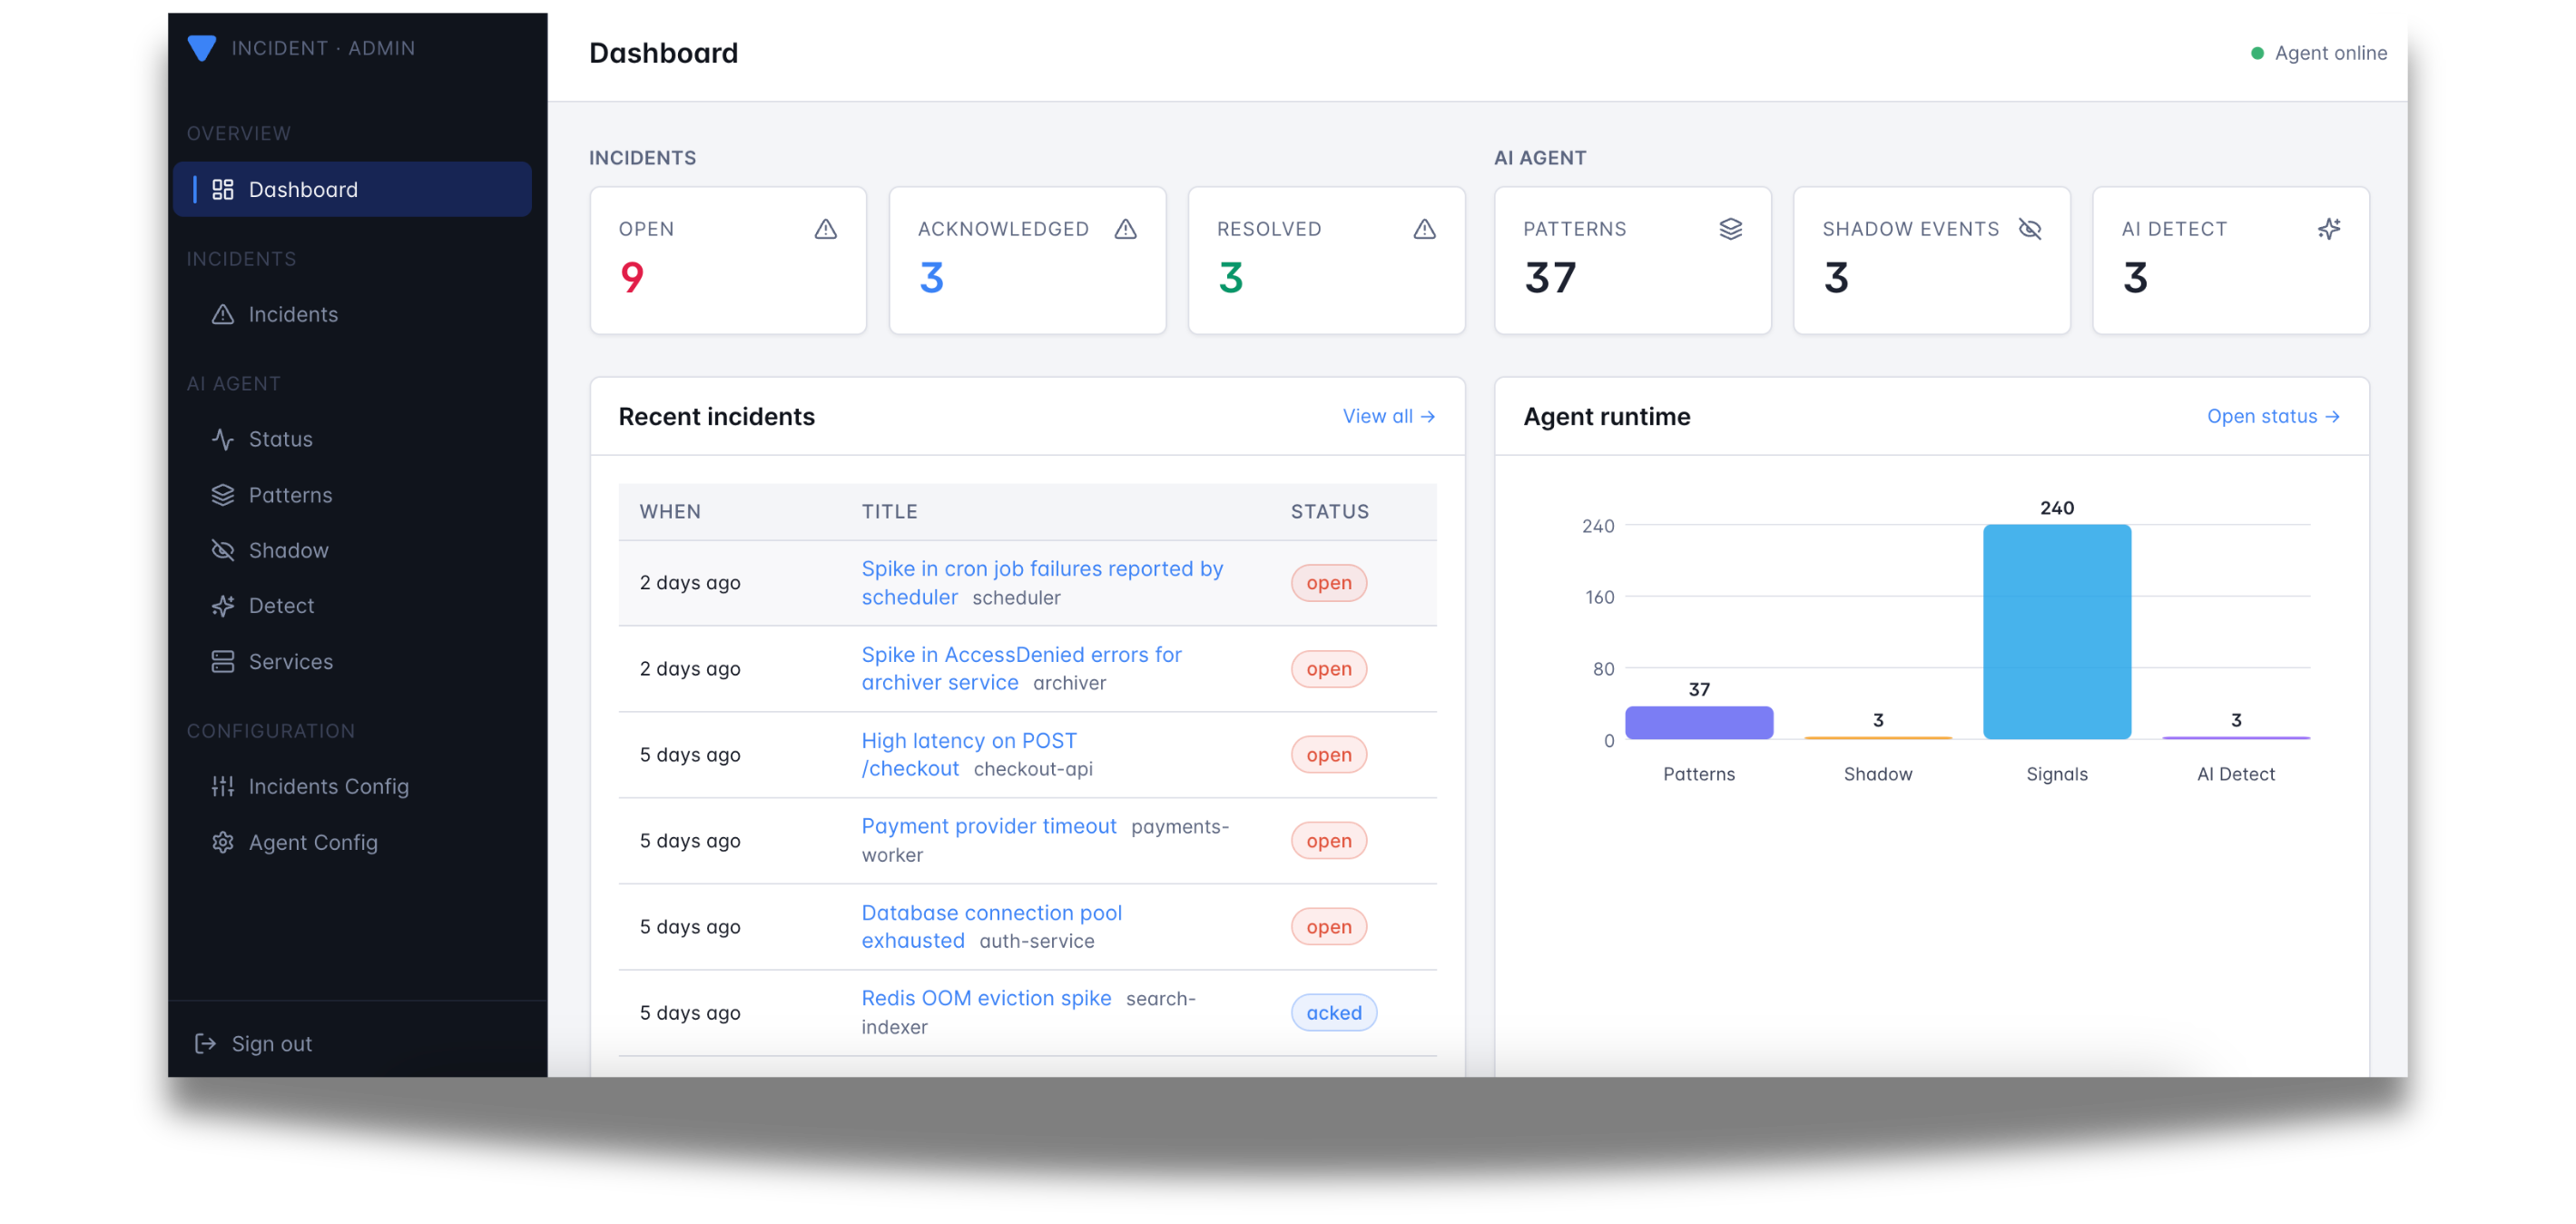Open Agent Config settings
The width and height of the screenshot is (2576, 1224).
[x=352, y=842]
